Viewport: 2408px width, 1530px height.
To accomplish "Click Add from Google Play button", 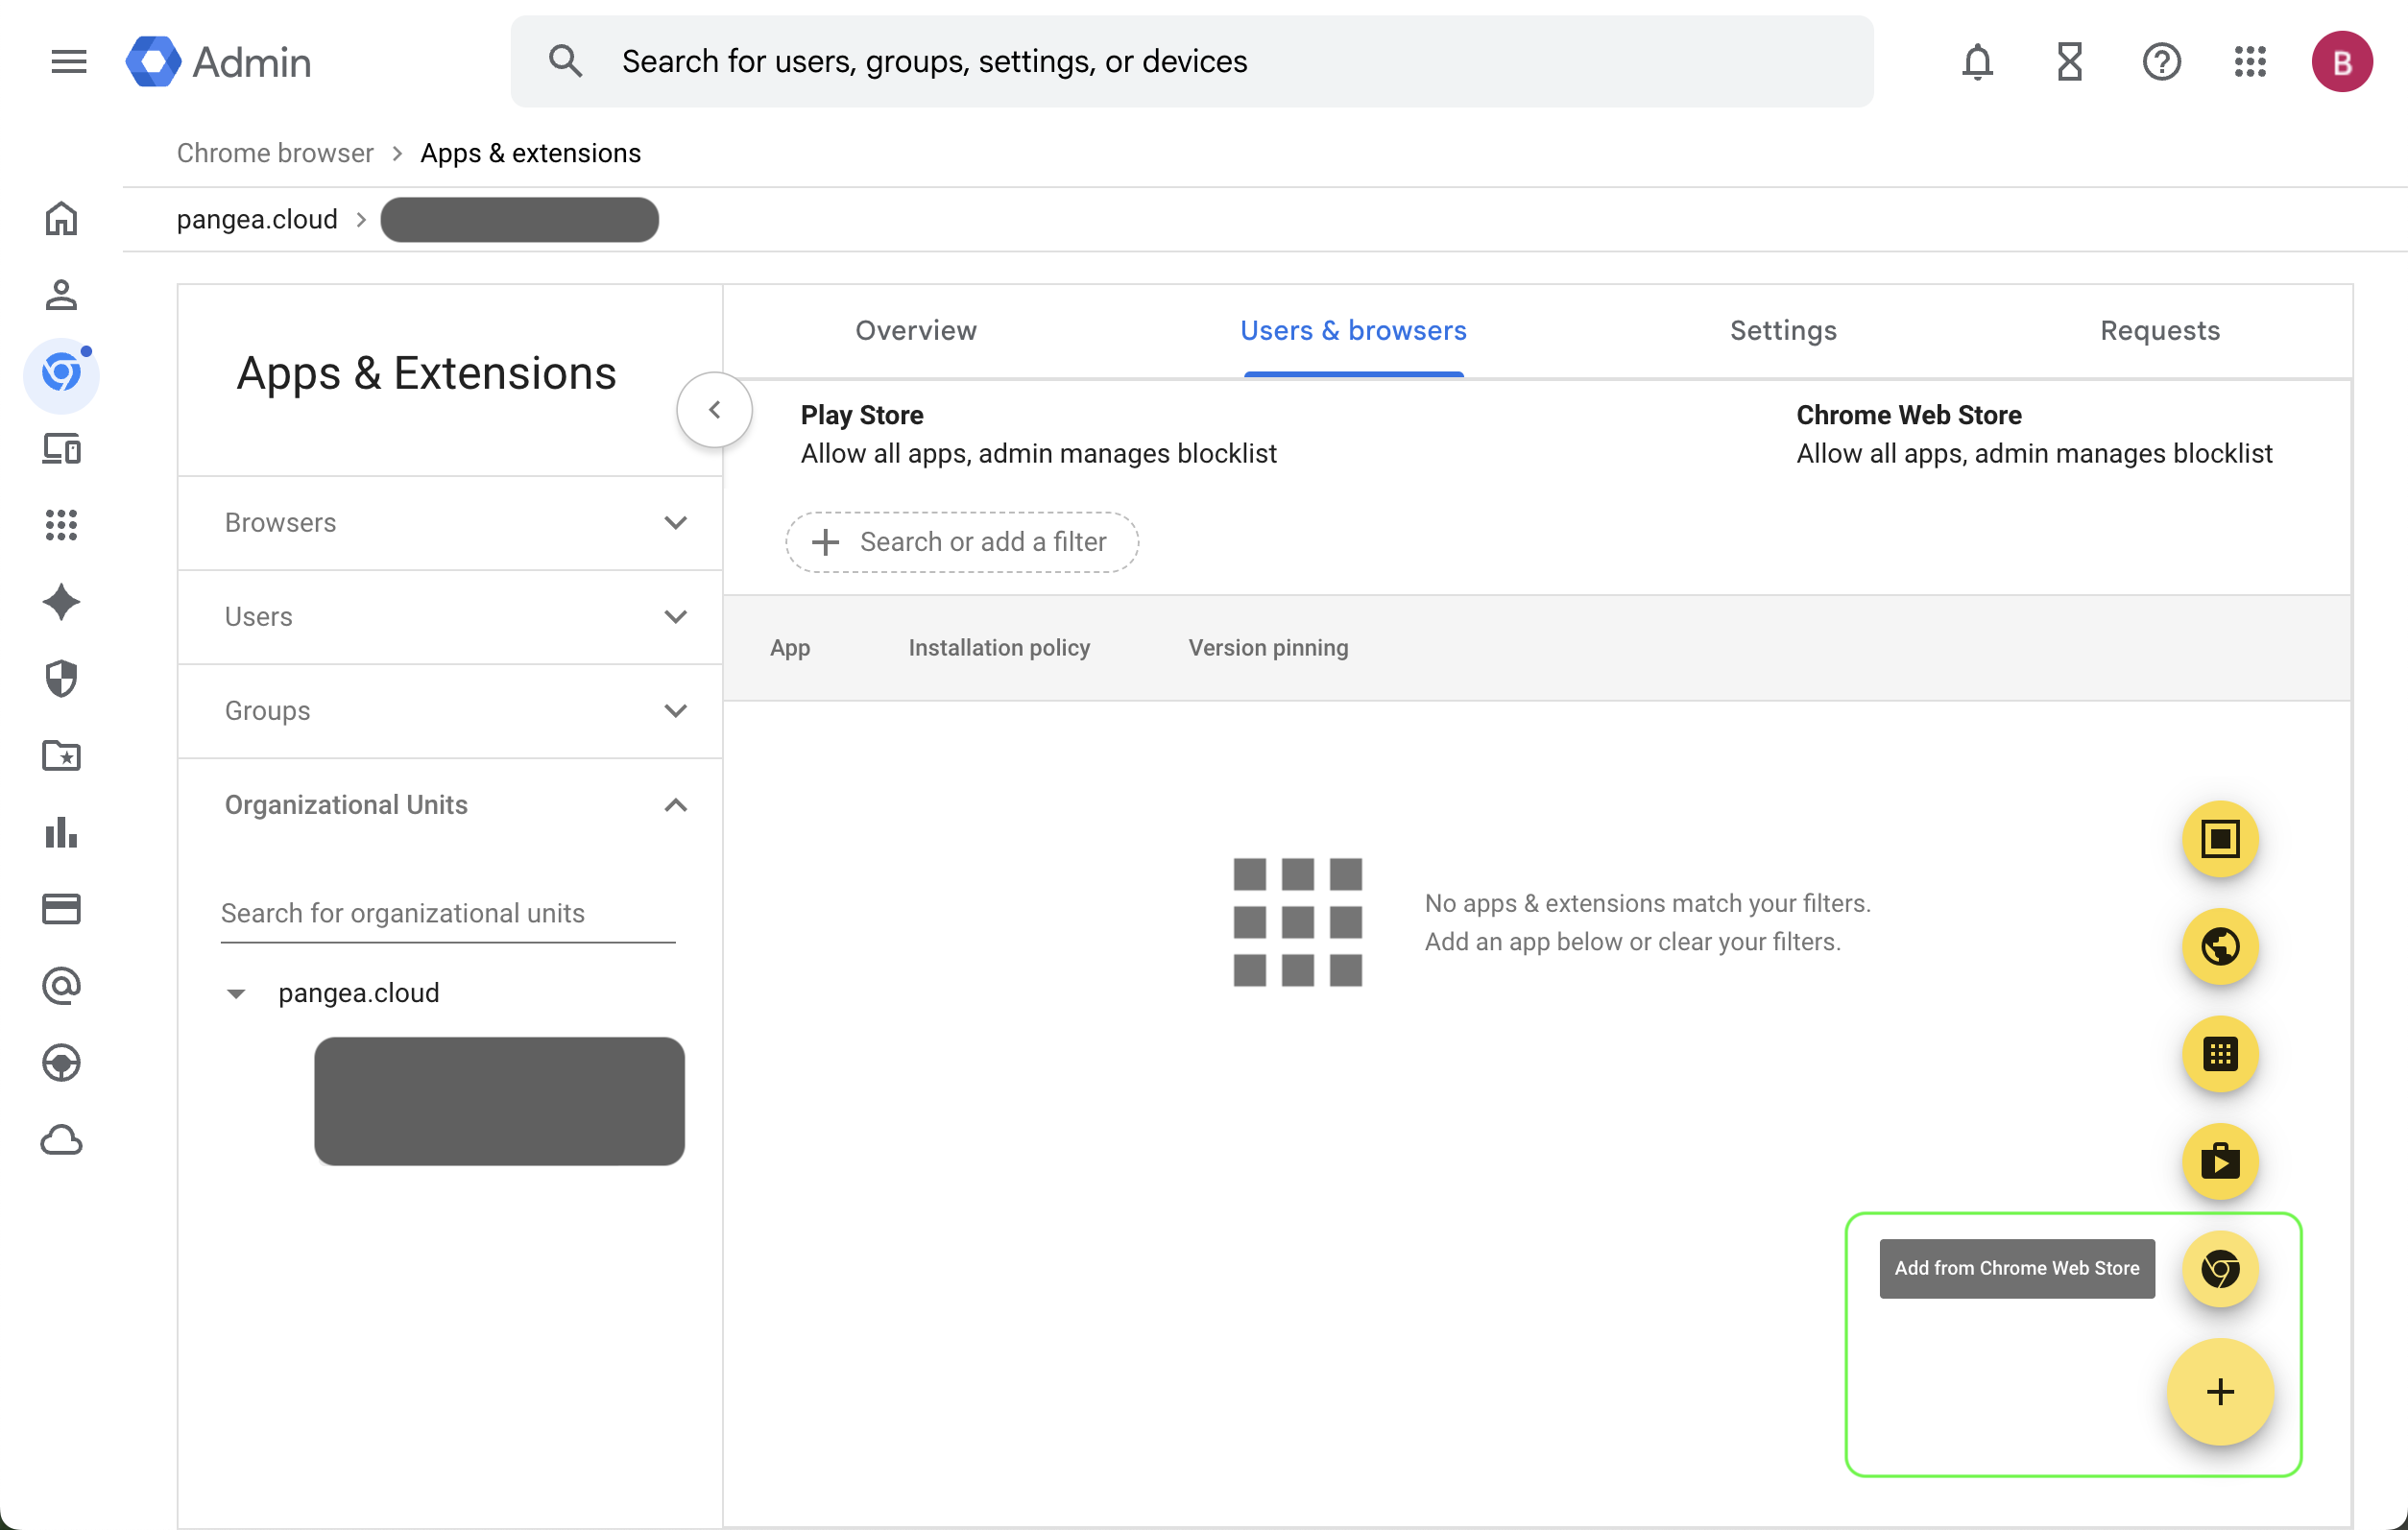I will click(2220, 1161).
